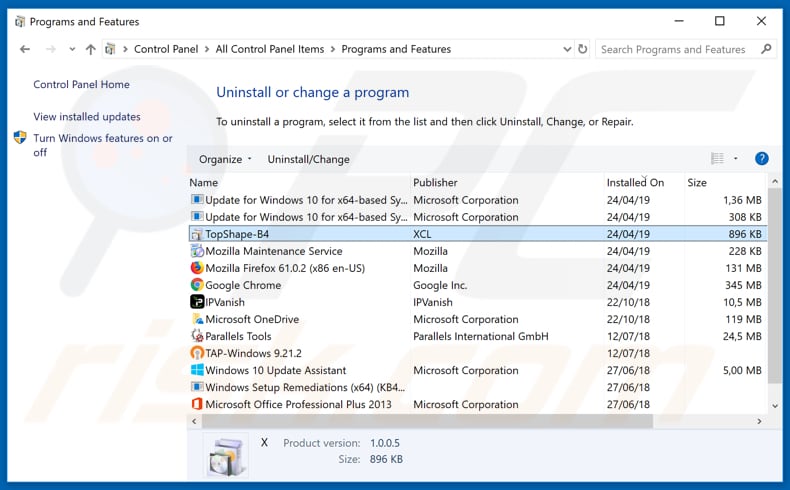
Task: Select the Parallels Tools icon
Action: pos(196,336)
